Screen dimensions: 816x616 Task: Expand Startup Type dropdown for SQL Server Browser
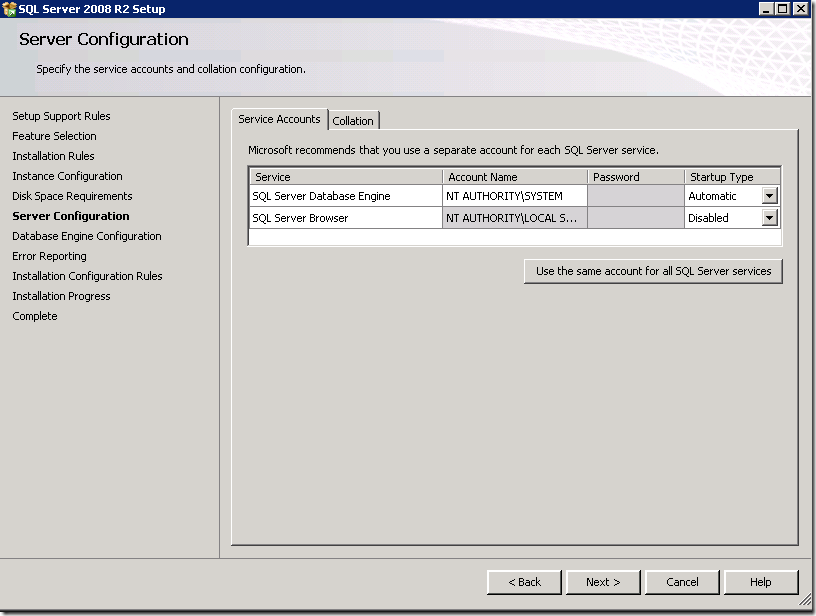point(769,218)
